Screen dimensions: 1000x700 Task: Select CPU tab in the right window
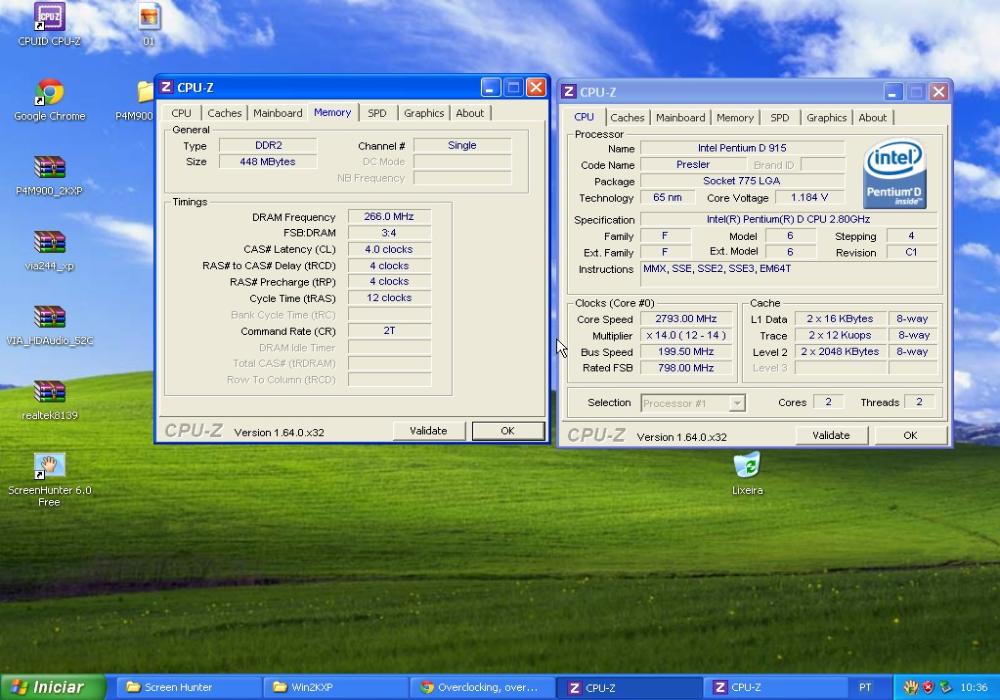(584, 117)
